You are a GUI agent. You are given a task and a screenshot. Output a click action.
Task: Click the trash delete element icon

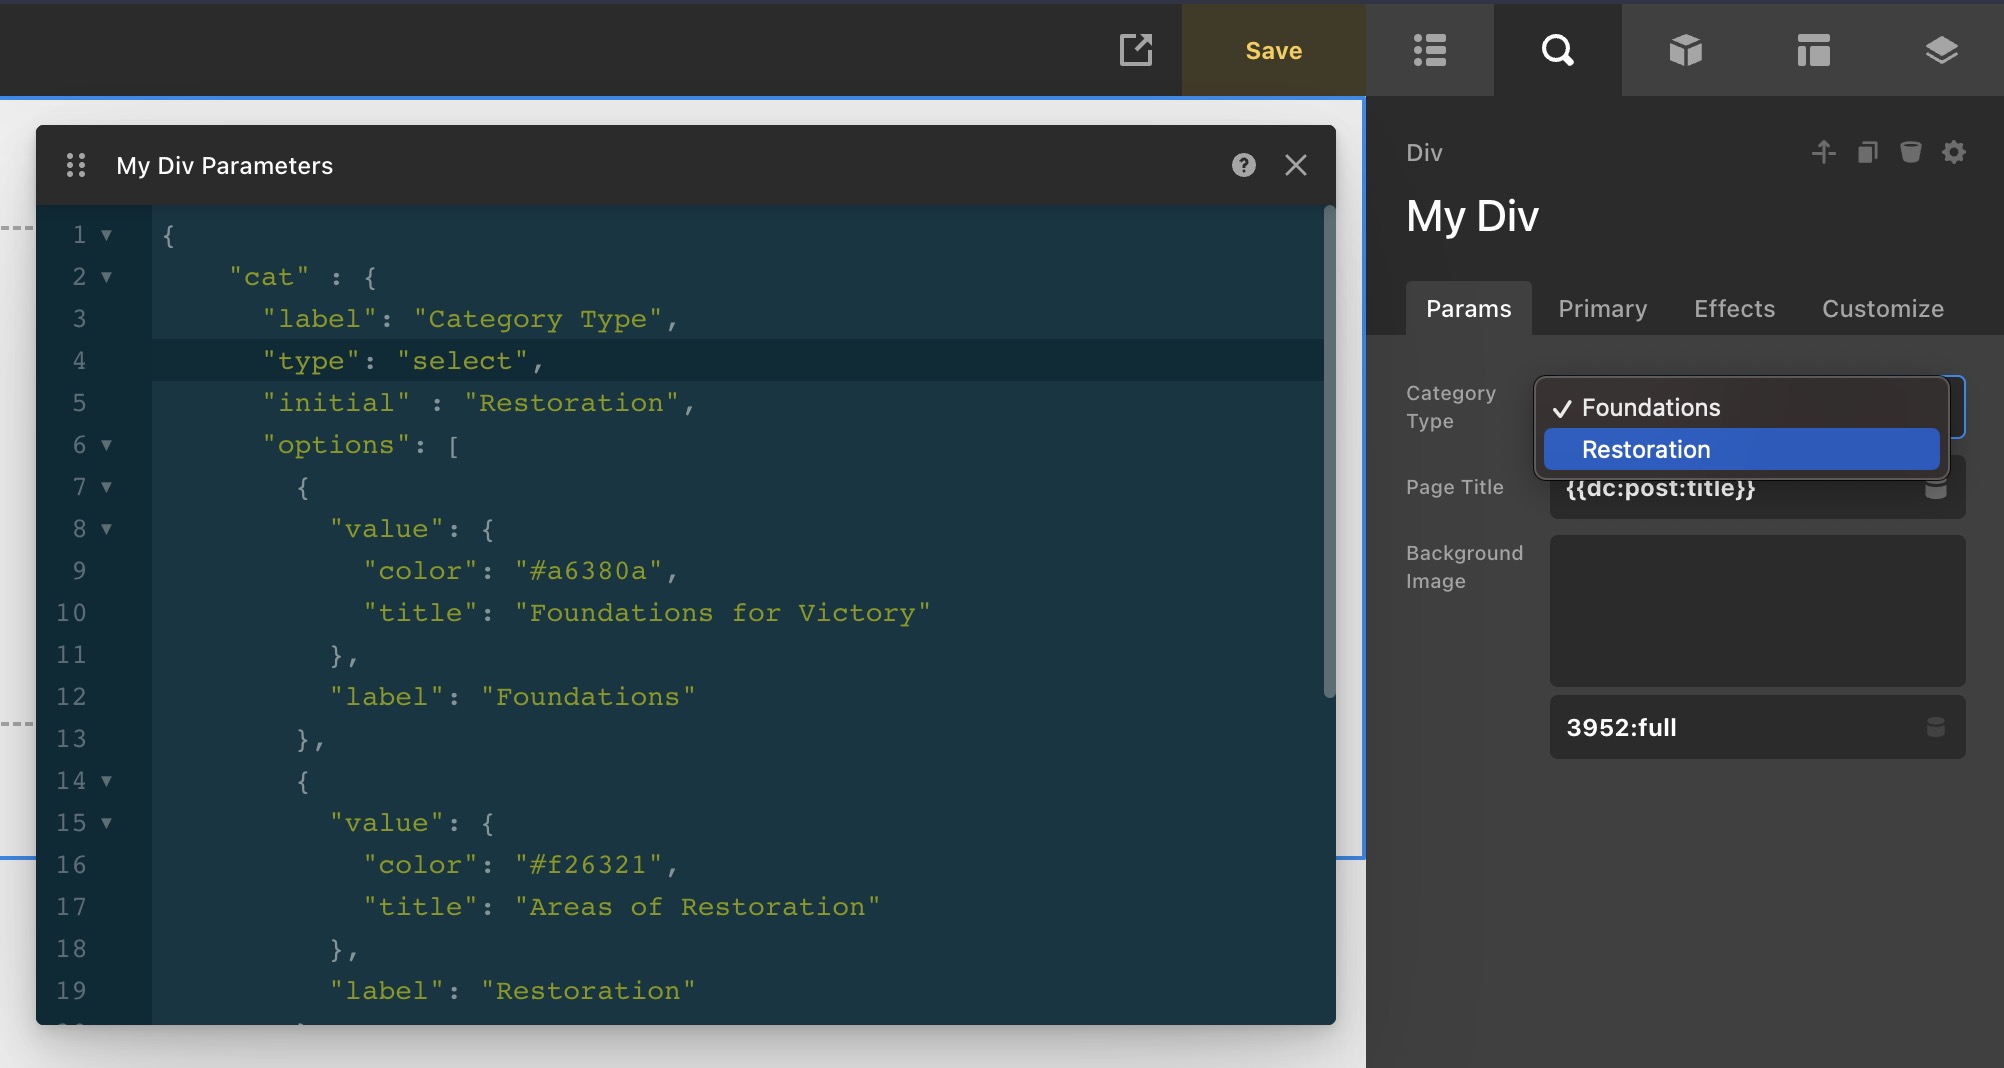tap(1910, 152)
